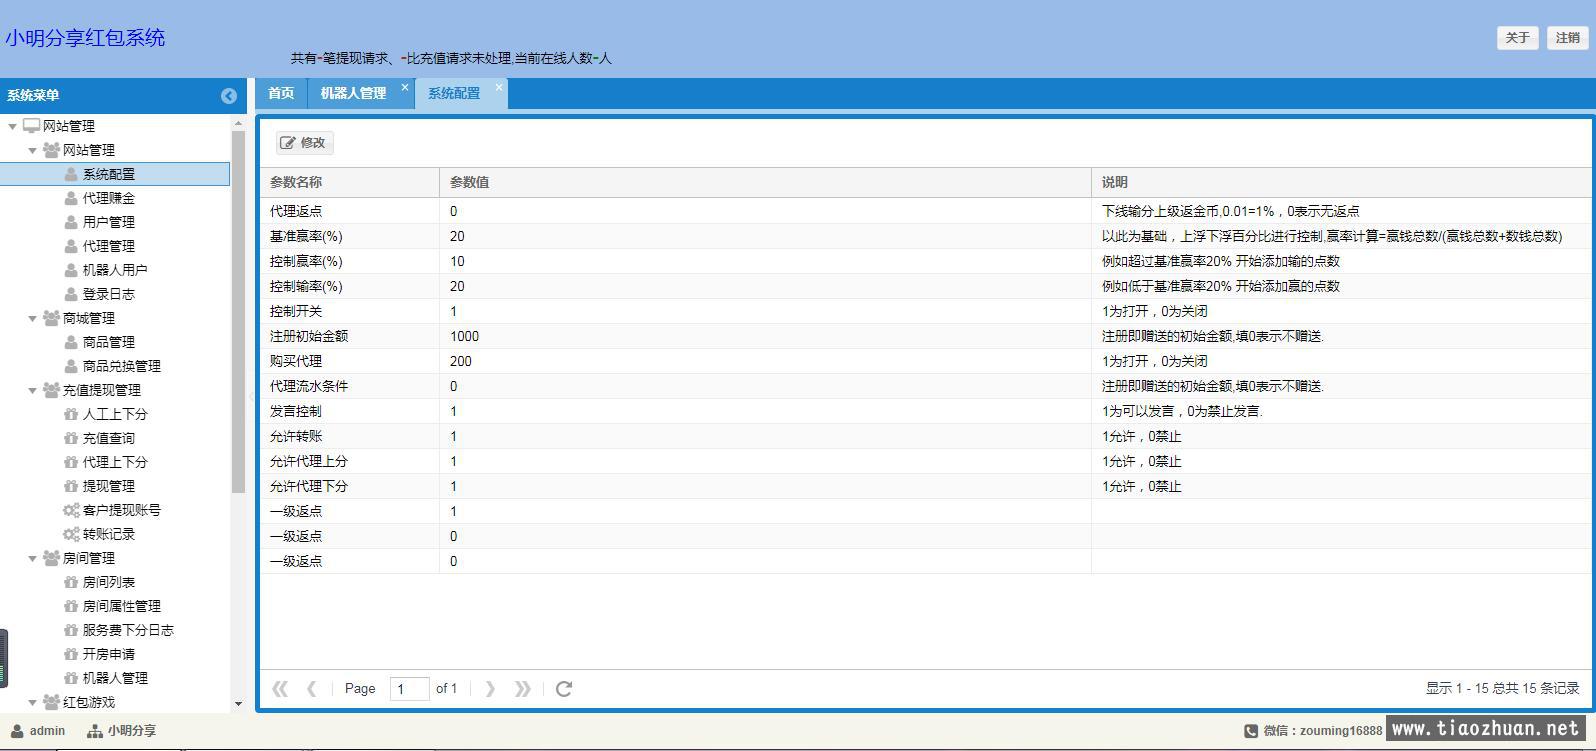The width and height of the screenshot is (1596, 751).
Task: Collapse the 商城管理 tree node
Action: pyautogui.click(x=32, y=318)
